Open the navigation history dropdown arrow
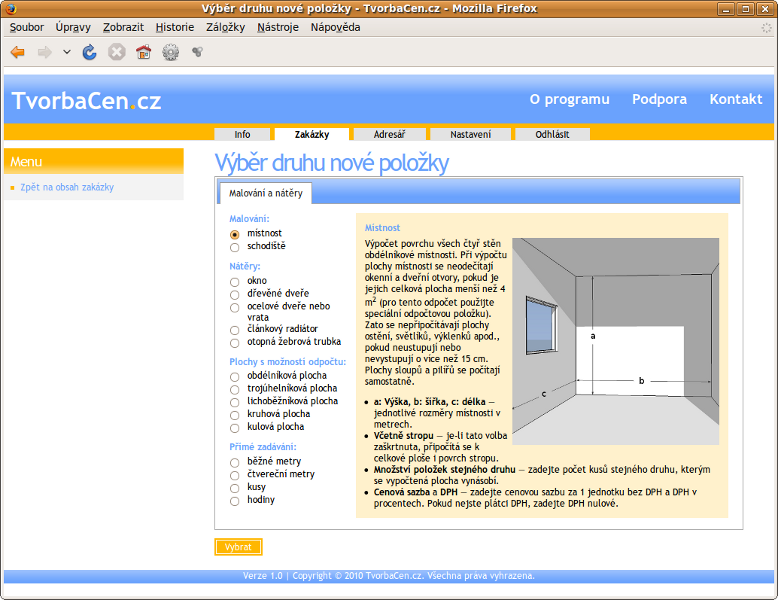Screen dimensions: 778x600 point(67,52)
